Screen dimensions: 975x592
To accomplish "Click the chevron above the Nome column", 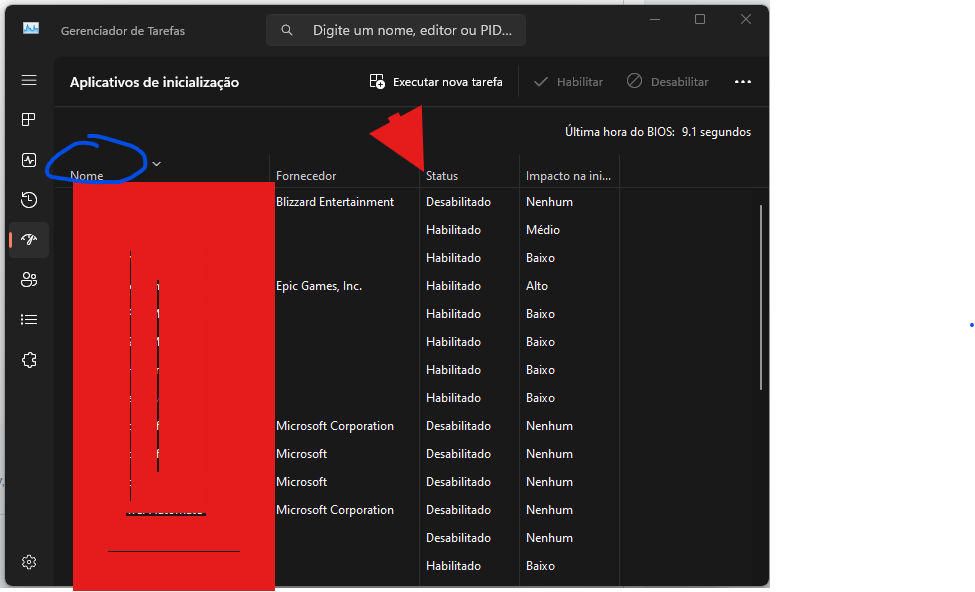I will (x=156, y=163).
